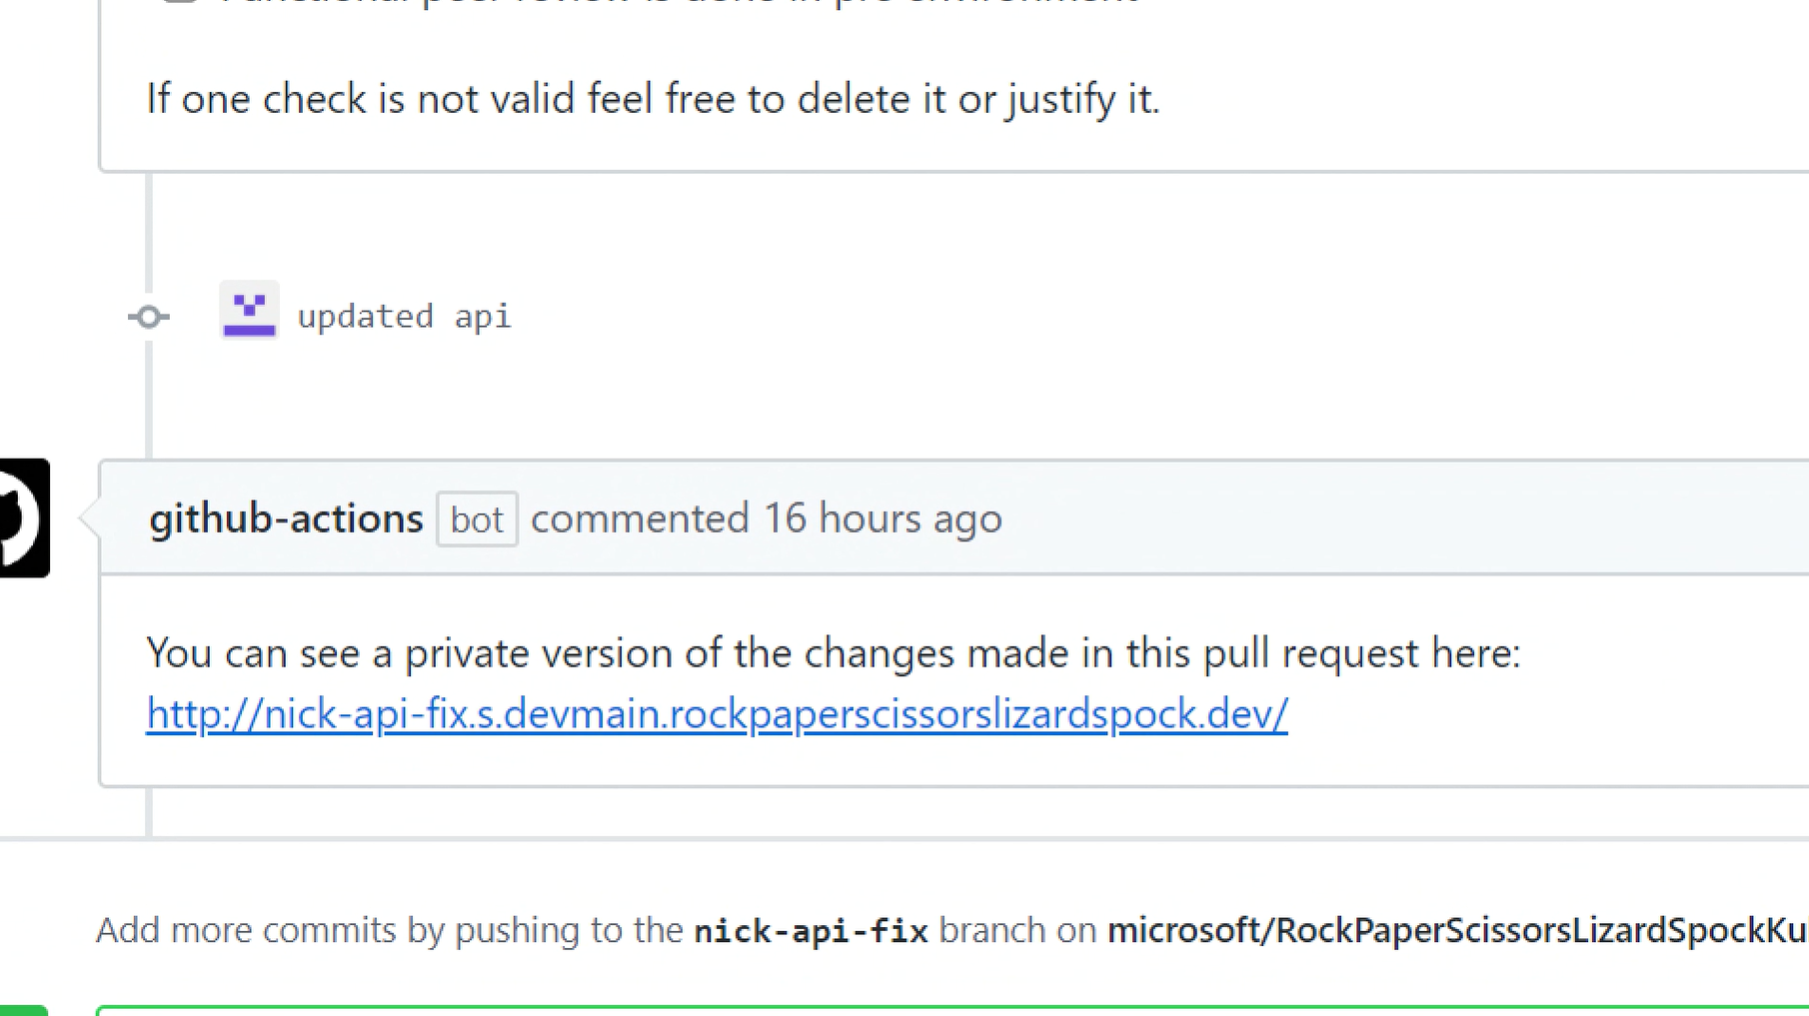Click the commit node icon on the timeline
The image size is (1809, 1016).
149,317
